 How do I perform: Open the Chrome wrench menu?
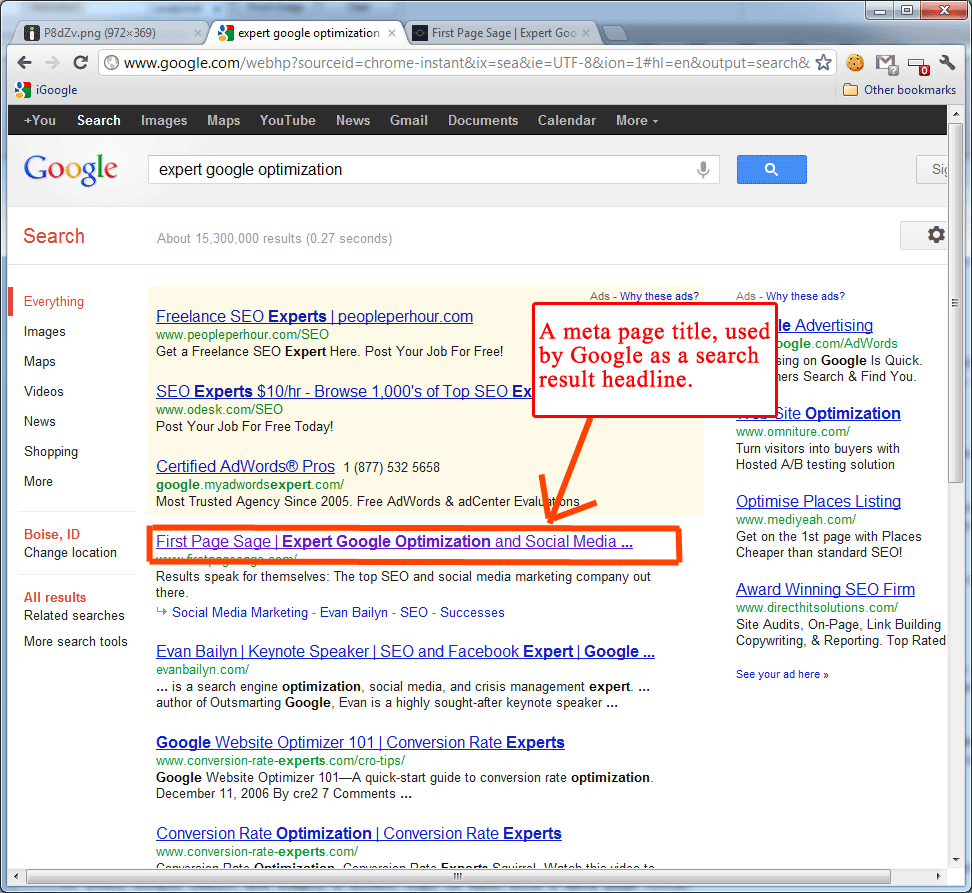(x=947, y=63)
